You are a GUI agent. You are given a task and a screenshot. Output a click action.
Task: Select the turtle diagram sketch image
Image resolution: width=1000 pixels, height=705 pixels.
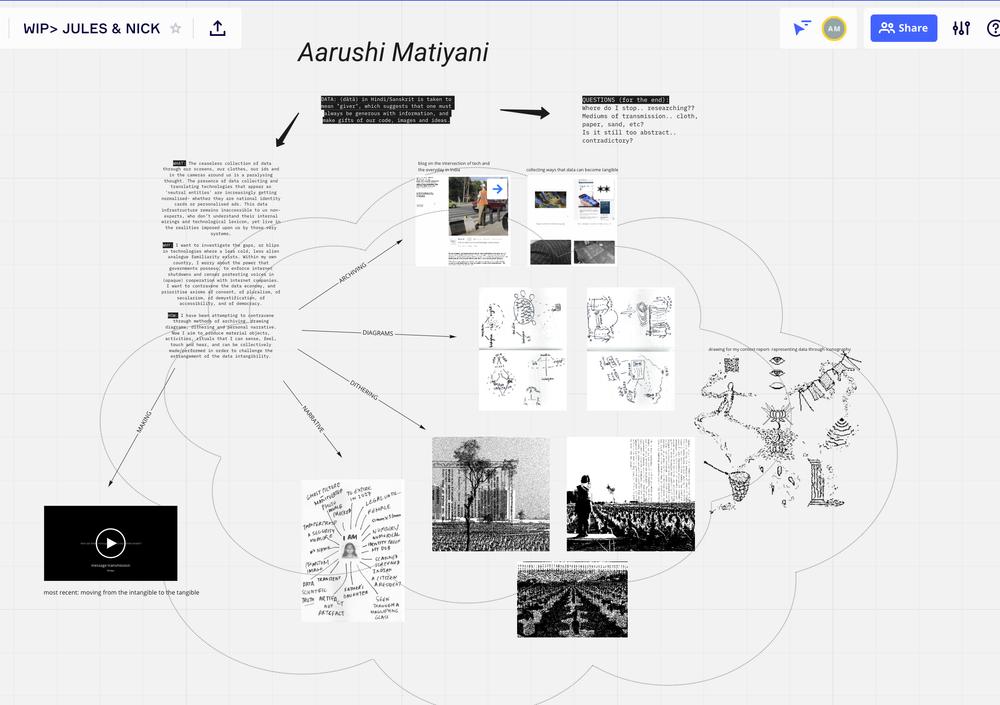522,349
